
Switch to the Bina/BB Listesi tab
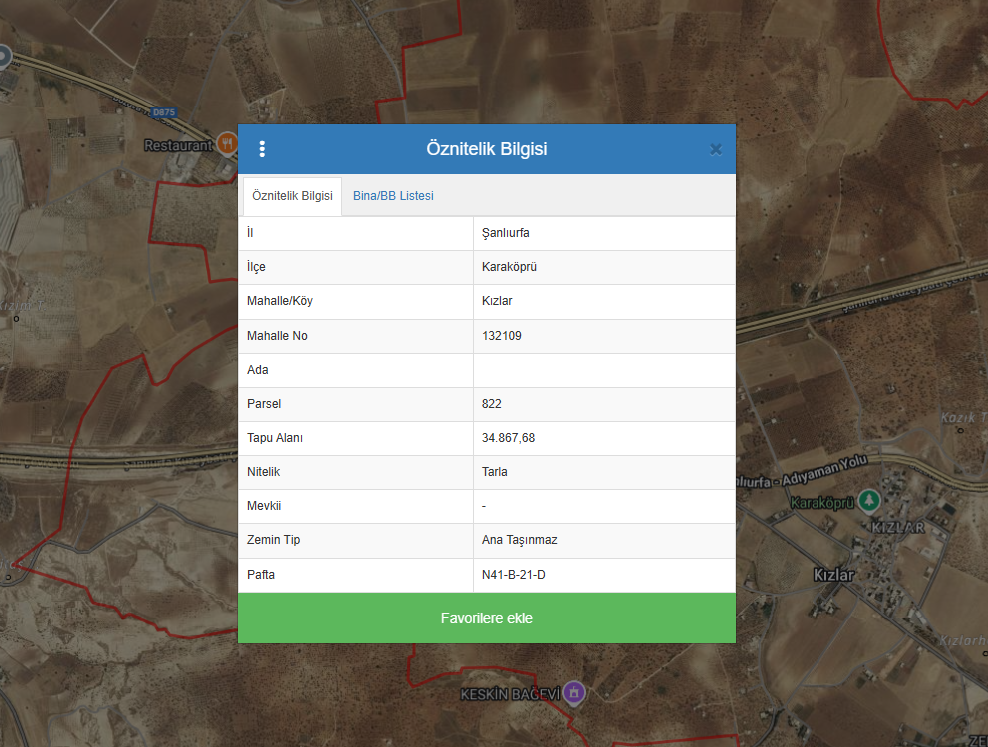(393, 196)
